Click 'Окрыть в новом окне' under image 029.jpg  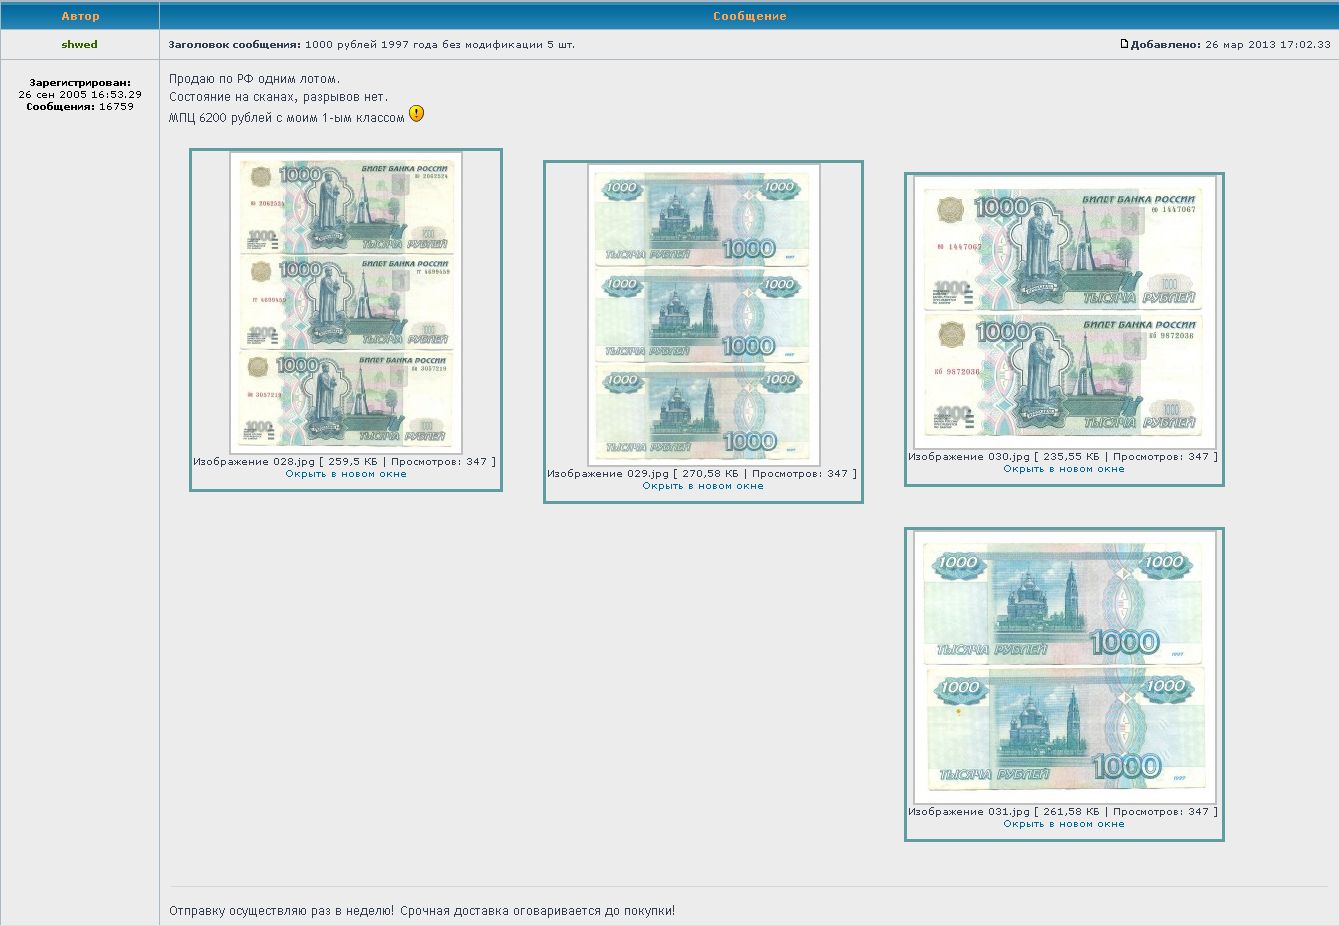click(702, 486)
